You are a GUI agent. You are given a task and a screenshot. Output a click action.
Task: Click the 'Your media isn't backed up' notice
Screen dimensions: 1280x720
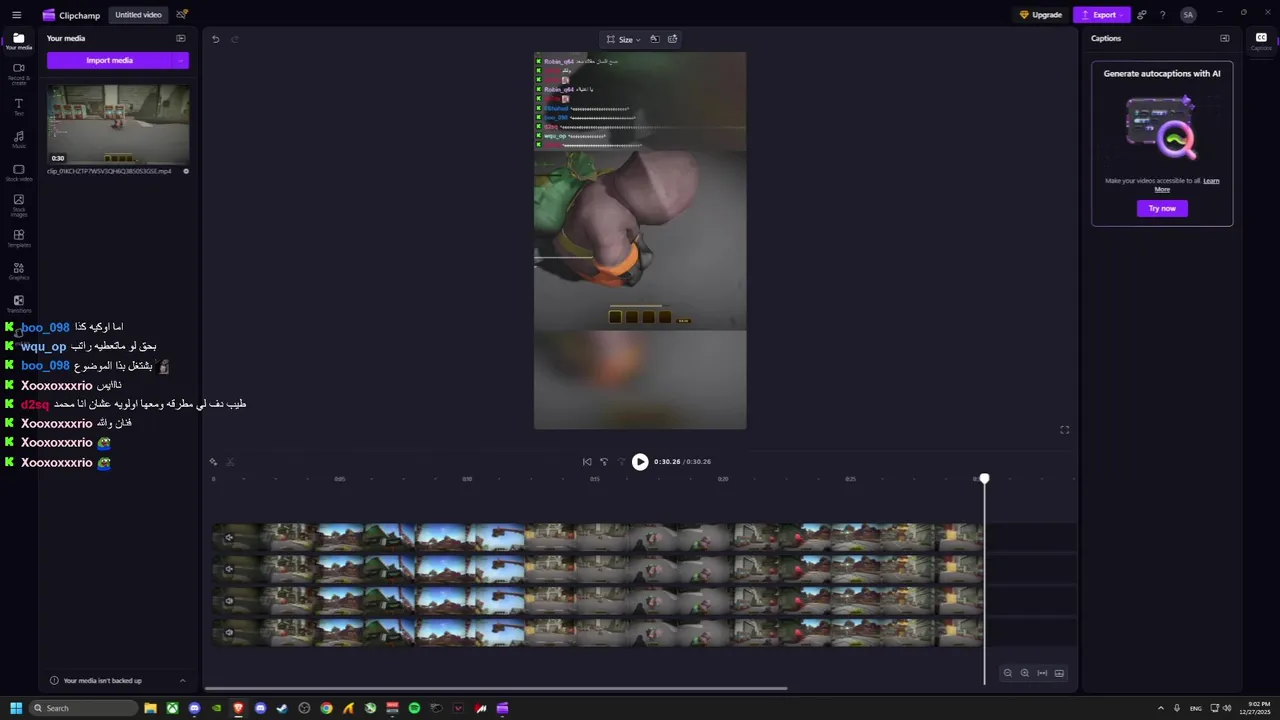point(102,681)
